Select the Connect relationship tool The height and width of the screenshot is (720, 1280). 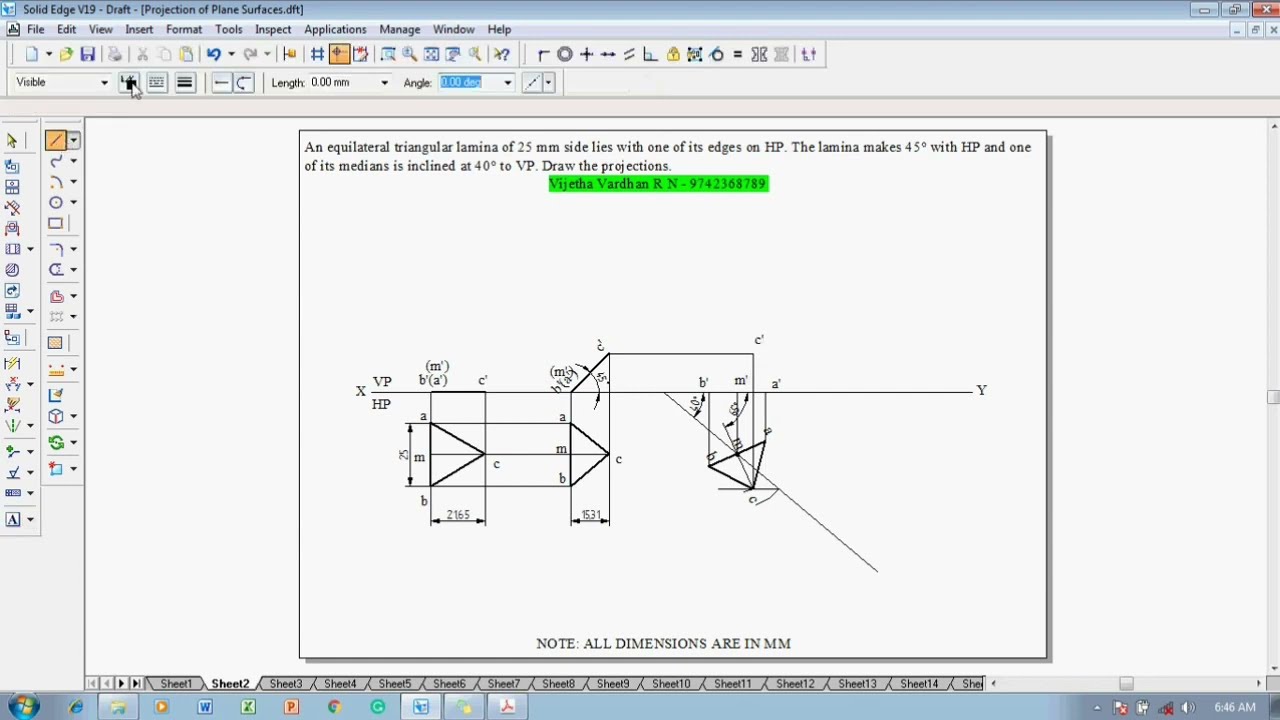[543, 54]
